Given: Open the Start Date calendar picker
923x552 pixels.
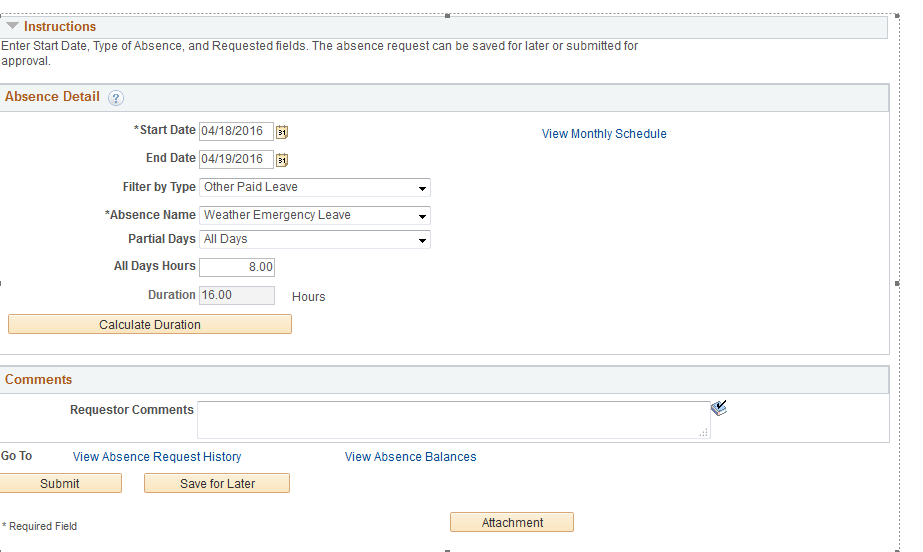Looking at the screenshot, I should [x=282, y=131].
